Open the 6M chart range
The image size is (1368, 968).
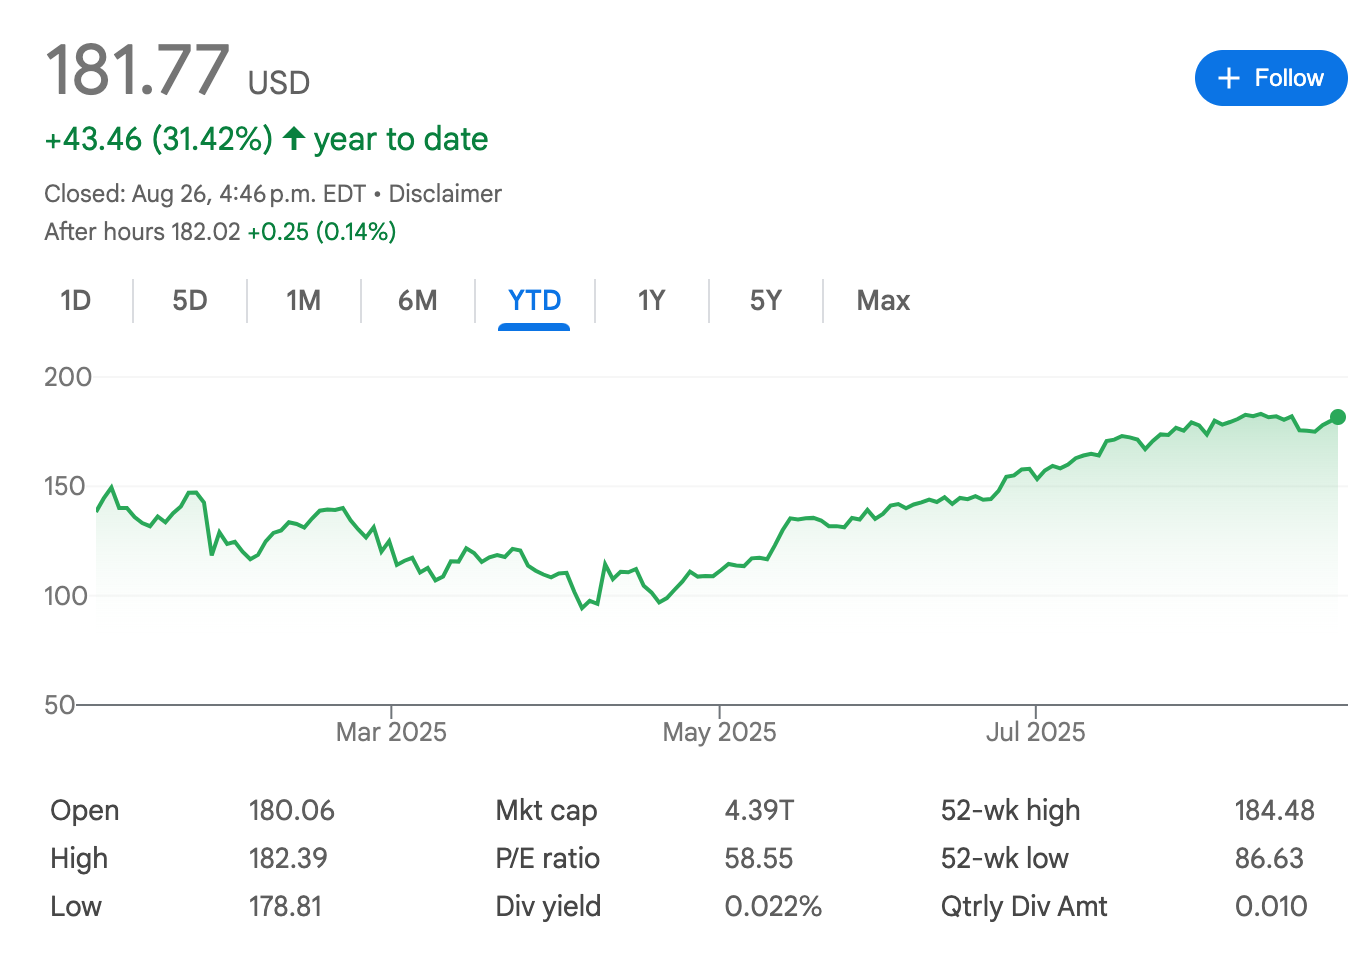417,301
